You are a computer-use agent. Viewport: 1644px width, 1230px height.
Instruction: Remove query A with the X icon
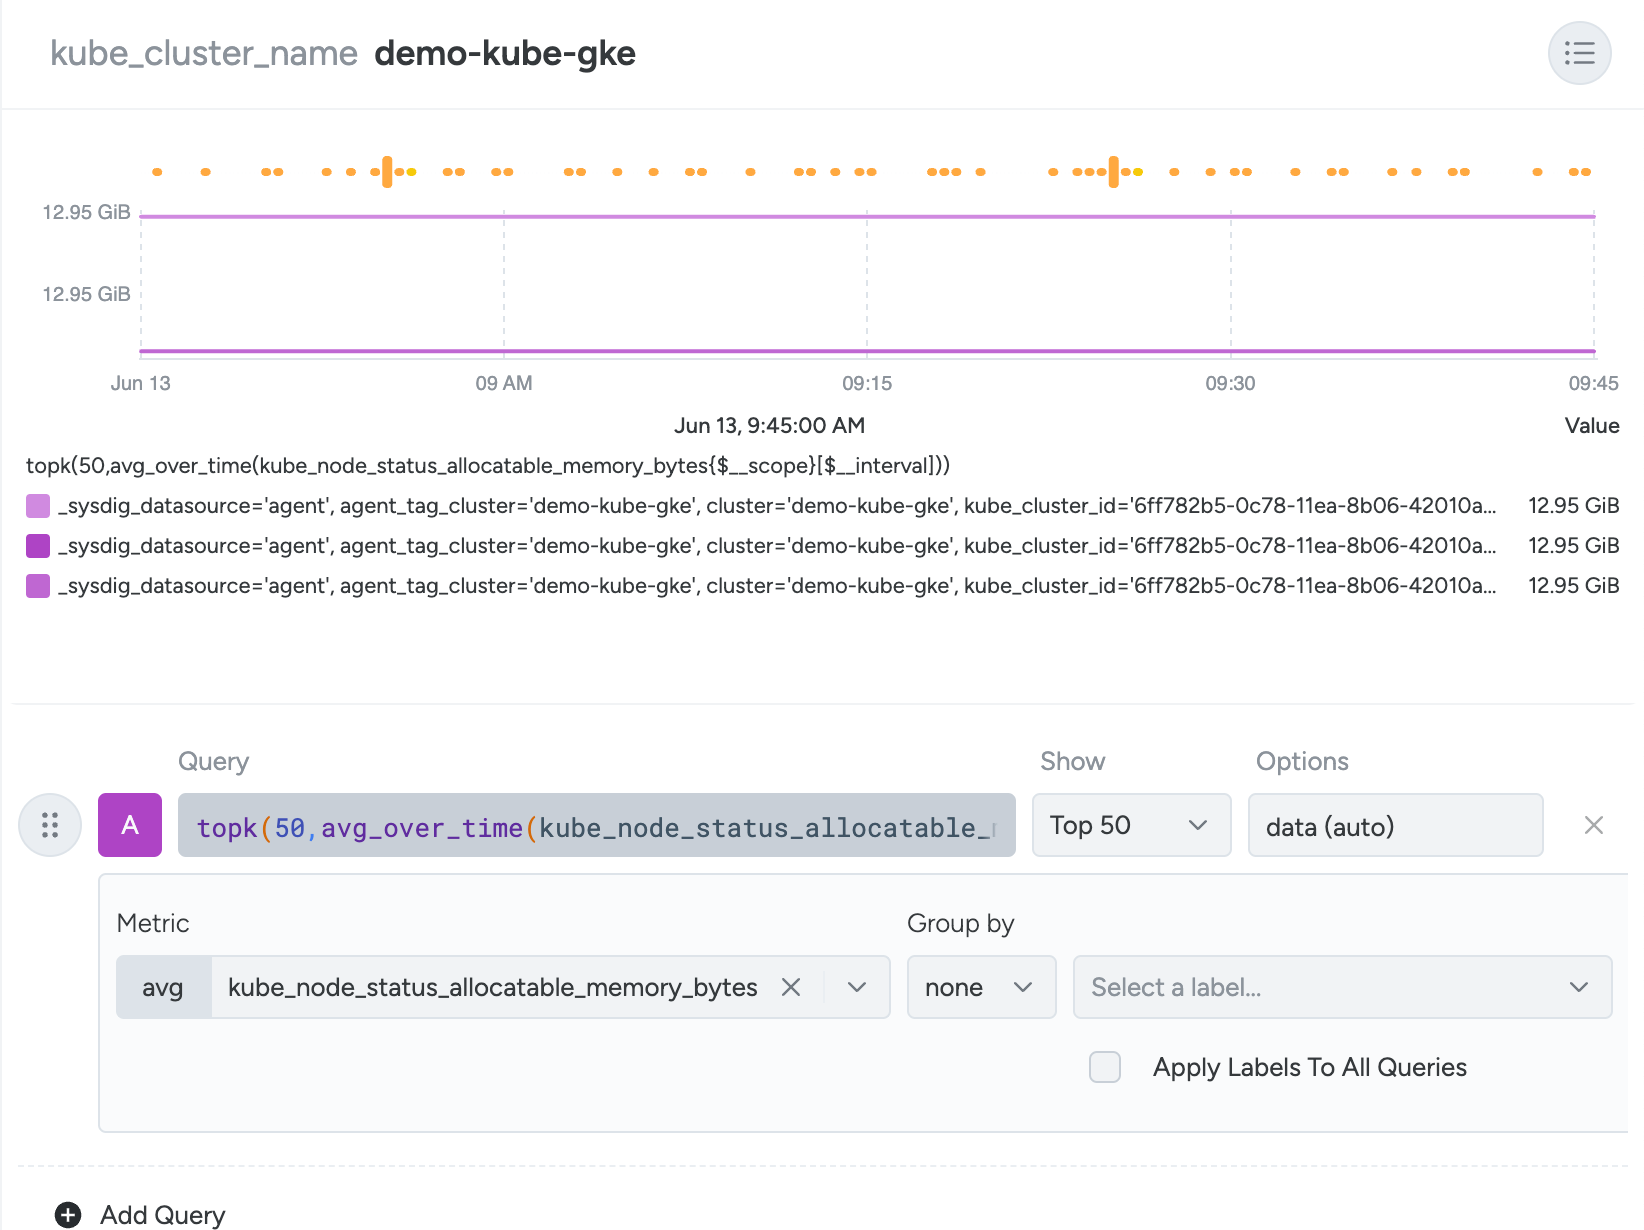1594,825
